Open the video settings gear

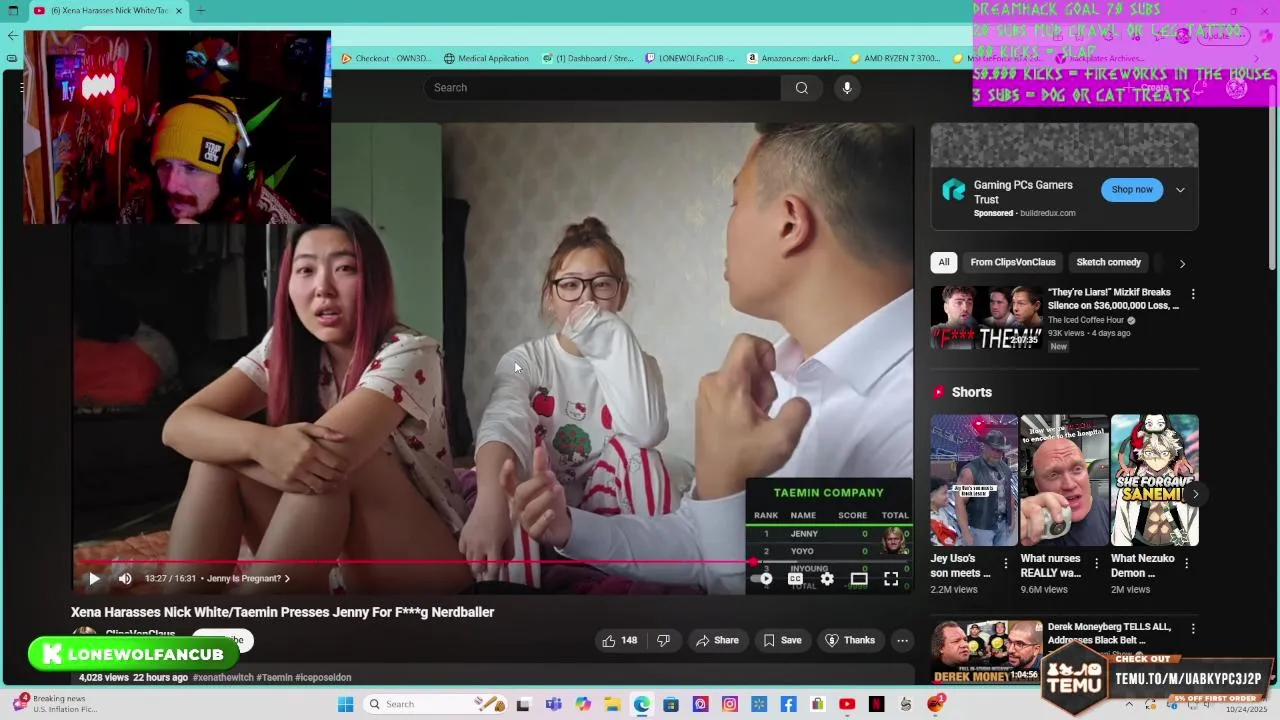coord(827,578)
